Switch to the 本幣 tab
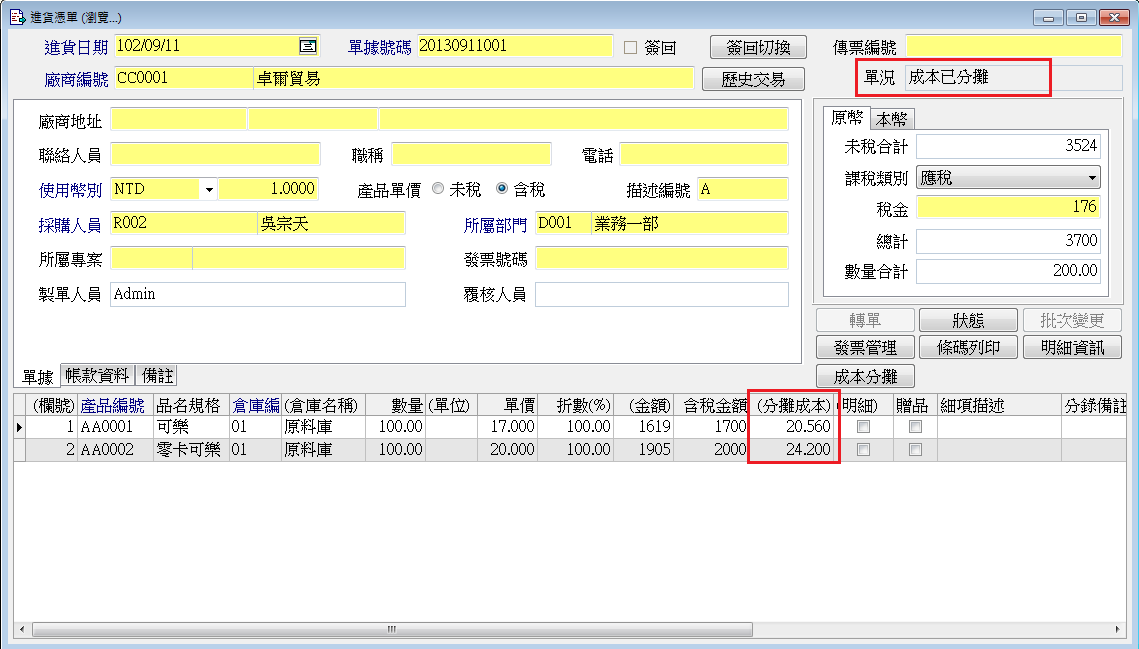 892,119
